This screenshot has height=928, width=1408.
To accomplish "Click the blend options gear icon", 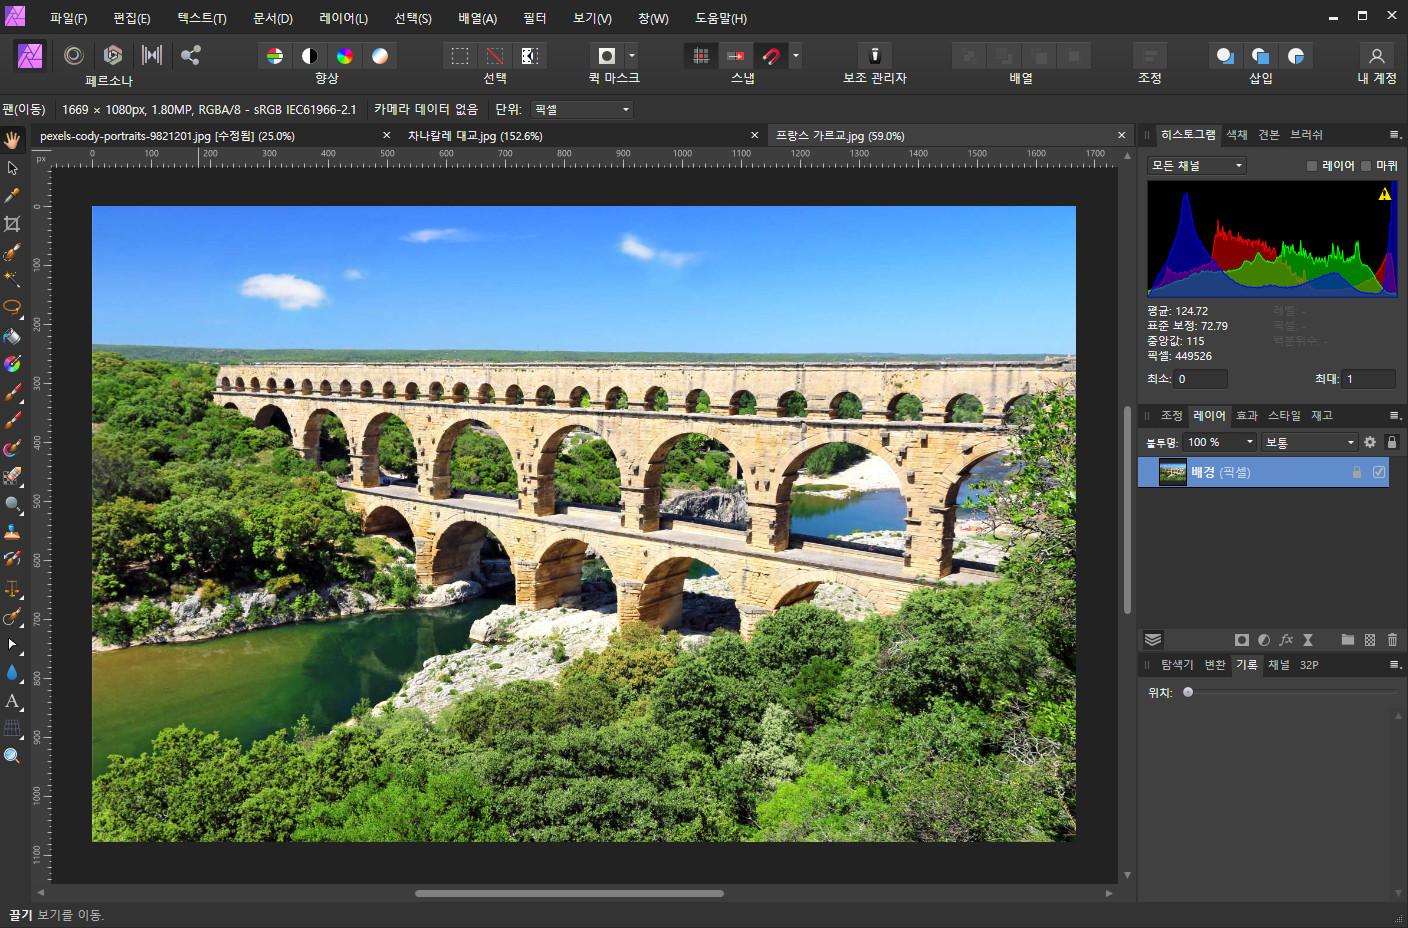I will tap(1370, 442).
